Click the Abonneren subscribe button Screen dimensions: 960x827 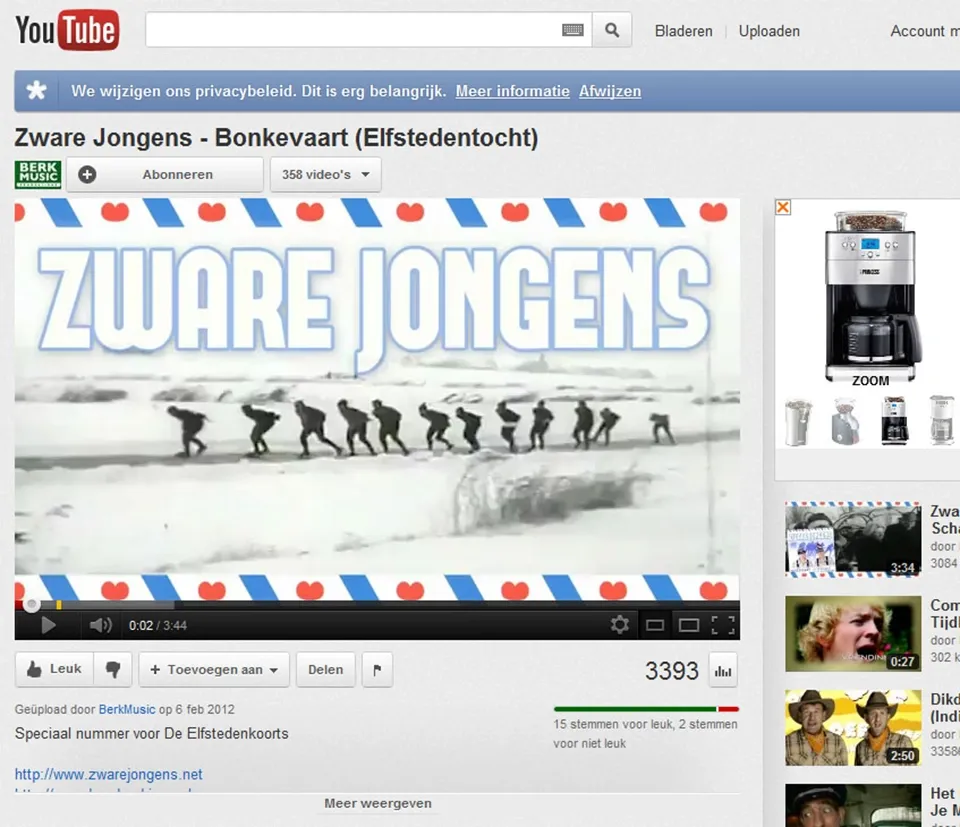165,174
